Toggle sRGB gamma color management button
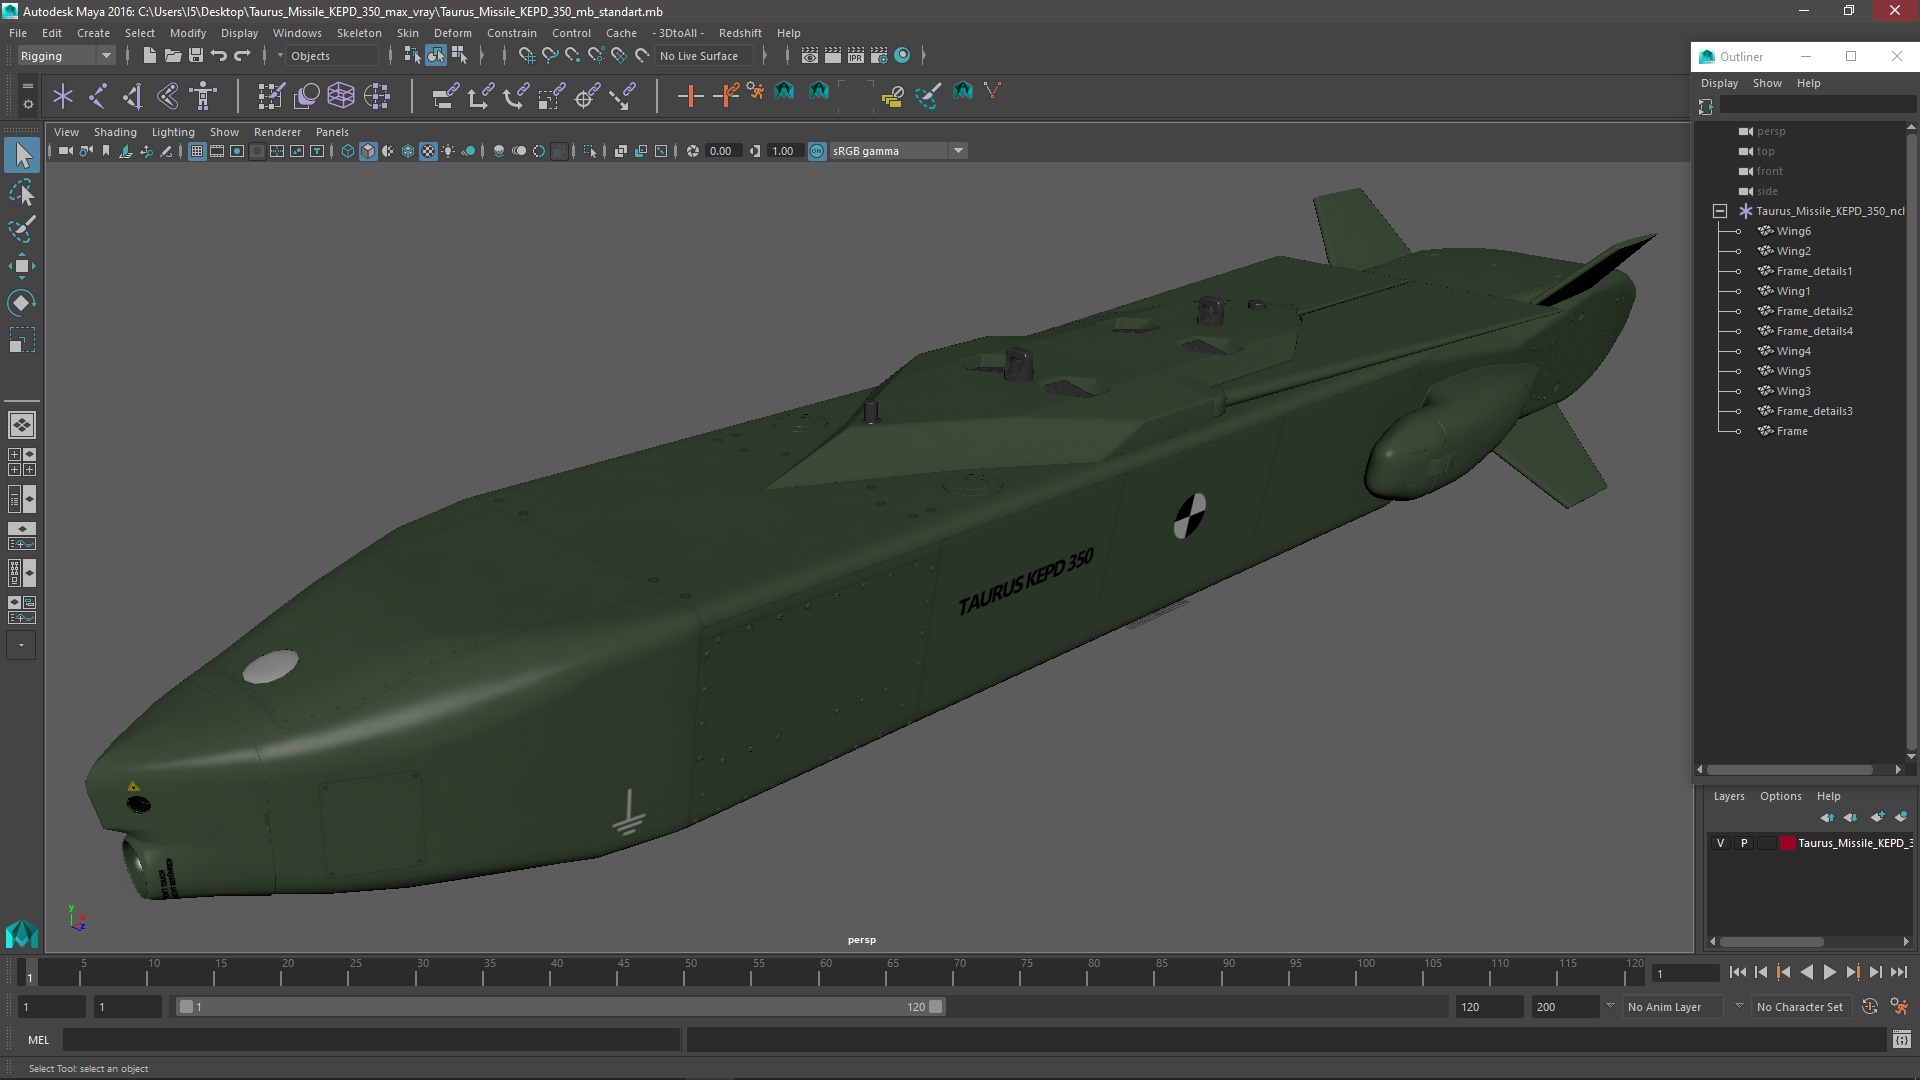 coord(817,151)
